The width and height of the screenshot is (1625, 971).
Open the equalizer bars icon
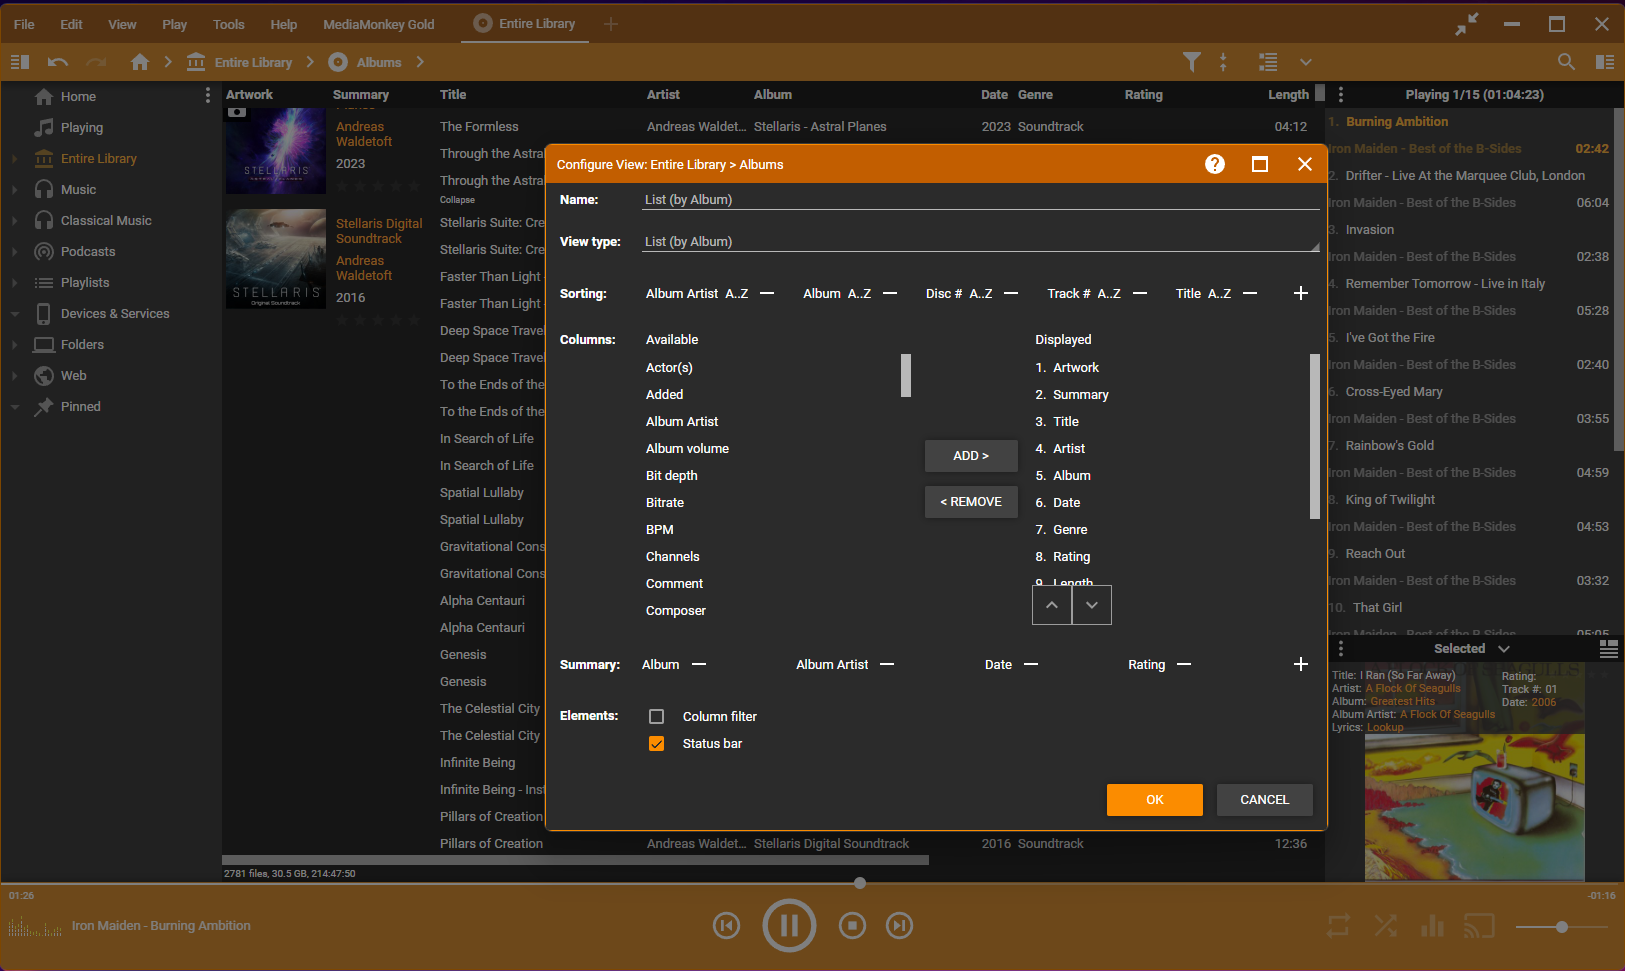click(x=1432, y=926)
